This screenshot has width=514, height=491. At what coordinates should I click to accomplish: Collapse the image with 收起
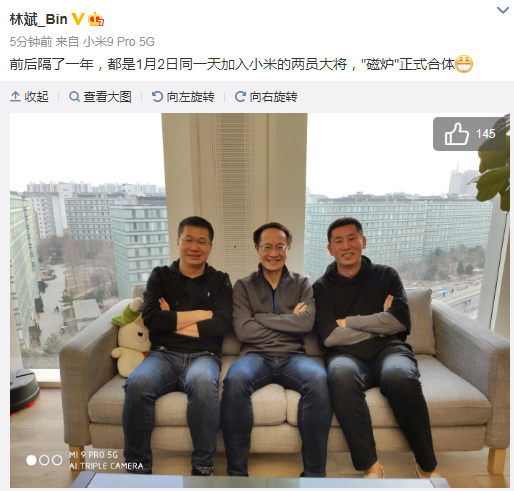tap(29, 97)
